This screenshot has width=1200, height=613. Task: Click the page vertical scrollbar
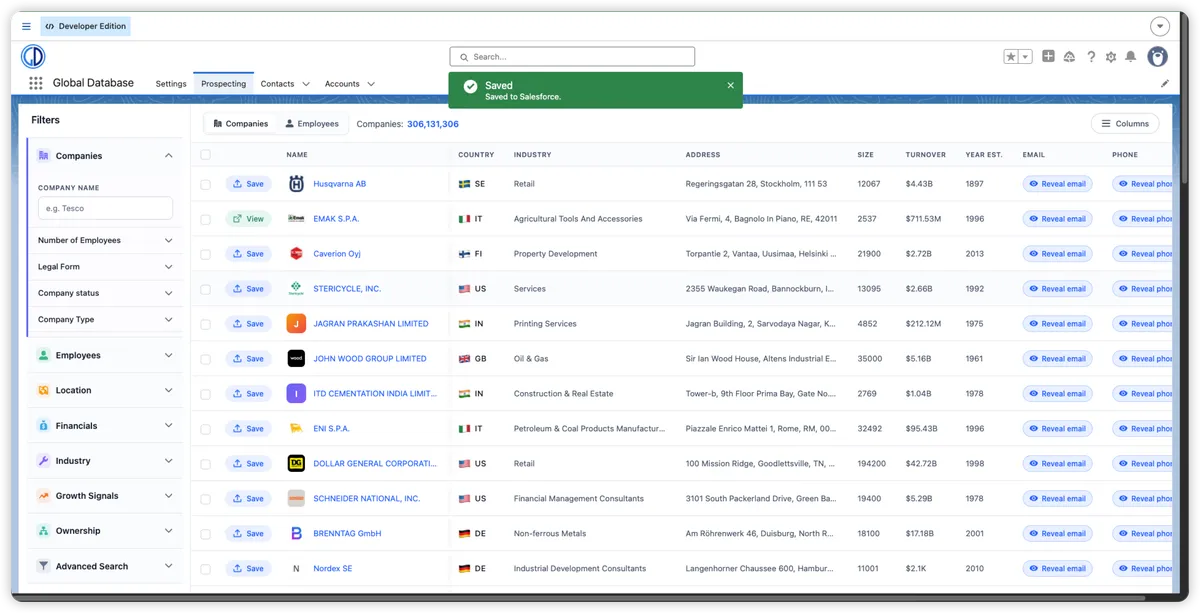pyautogui.click(x=1183, y=110)
